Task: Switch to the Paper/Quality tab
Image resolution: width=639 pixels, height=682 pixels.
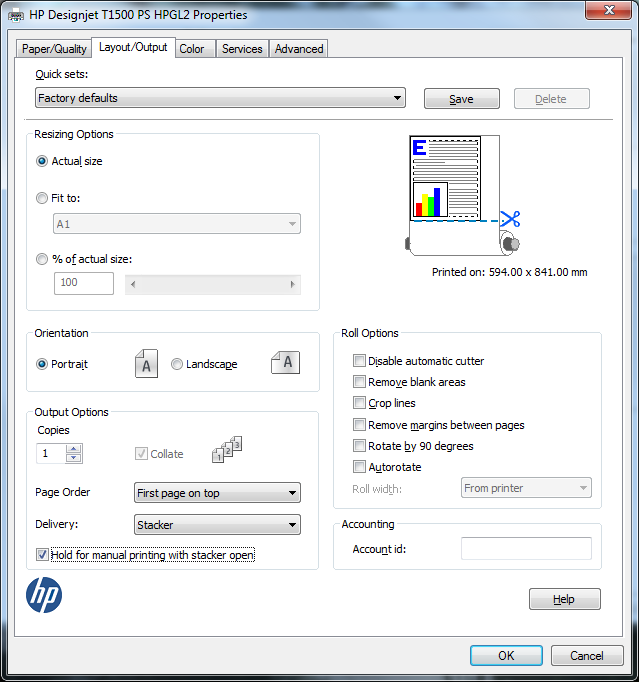Action: pos(54,49)
